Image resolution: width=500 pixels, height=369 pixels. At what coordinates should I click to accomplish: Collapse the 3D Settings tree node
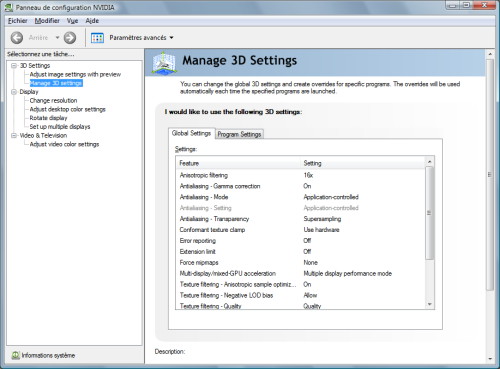coord(14,66)
